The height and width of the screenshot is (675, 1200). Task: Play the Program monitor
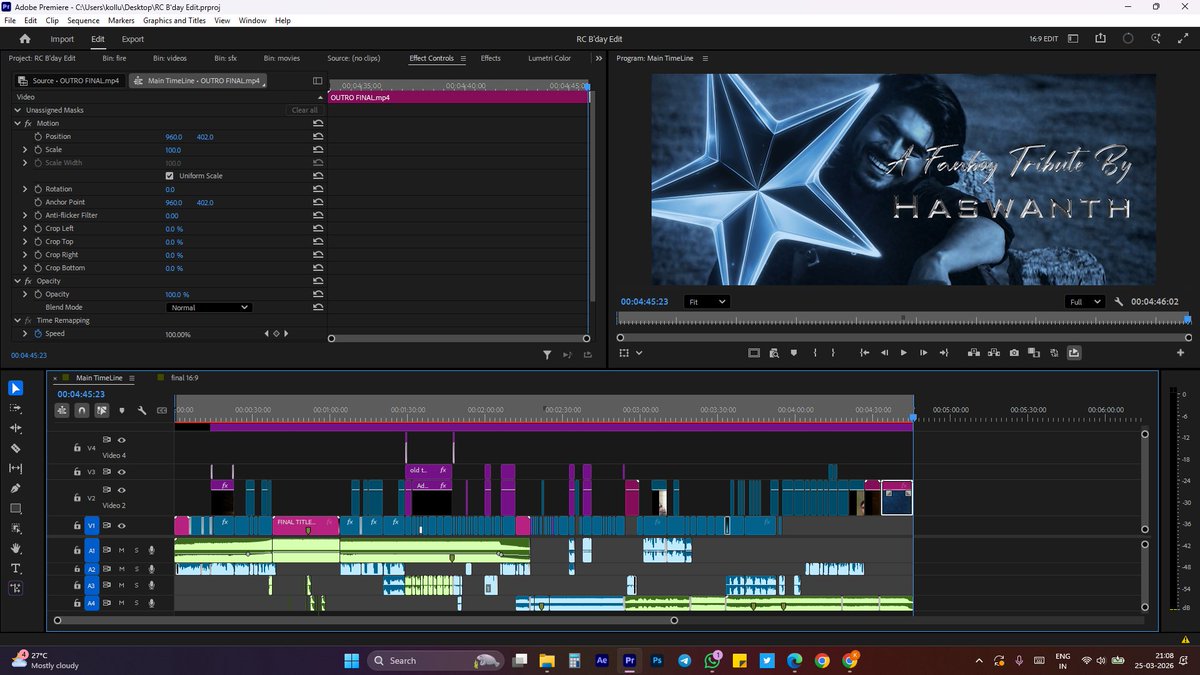pyautogui.click(x=903, y=352)
